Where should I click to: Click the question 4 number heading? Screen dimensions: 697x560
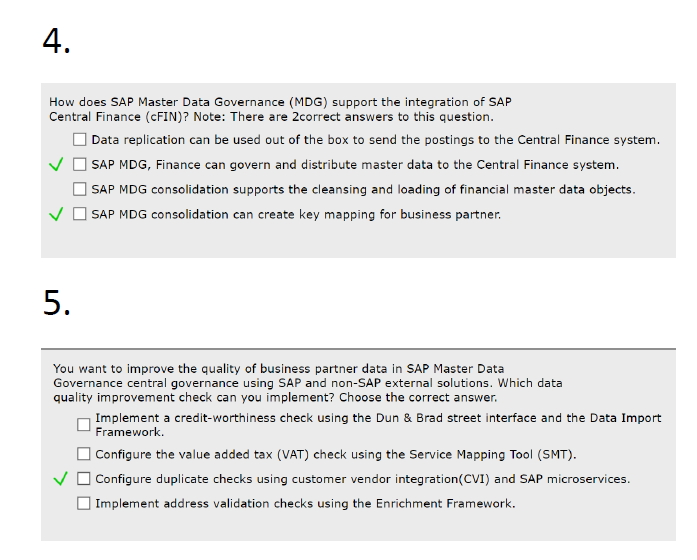tap(56, 41)
